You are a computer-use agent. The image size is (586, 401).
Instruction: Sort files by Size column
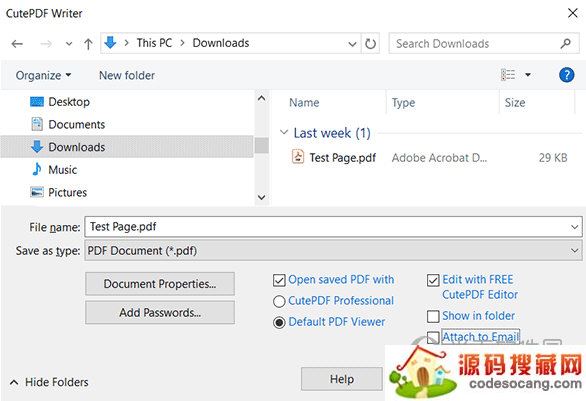(x=515, y=103)
